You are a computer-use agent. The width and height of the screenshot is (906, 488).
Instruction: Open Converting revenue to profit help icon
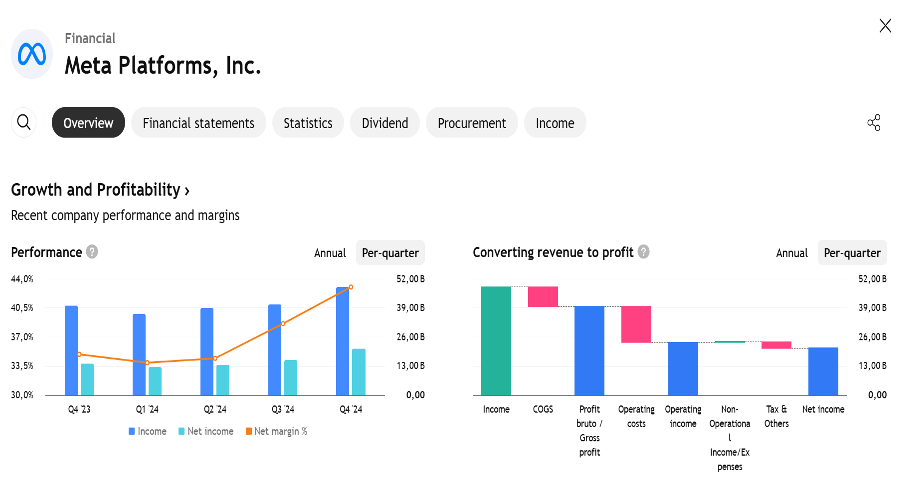pos(643,252)
